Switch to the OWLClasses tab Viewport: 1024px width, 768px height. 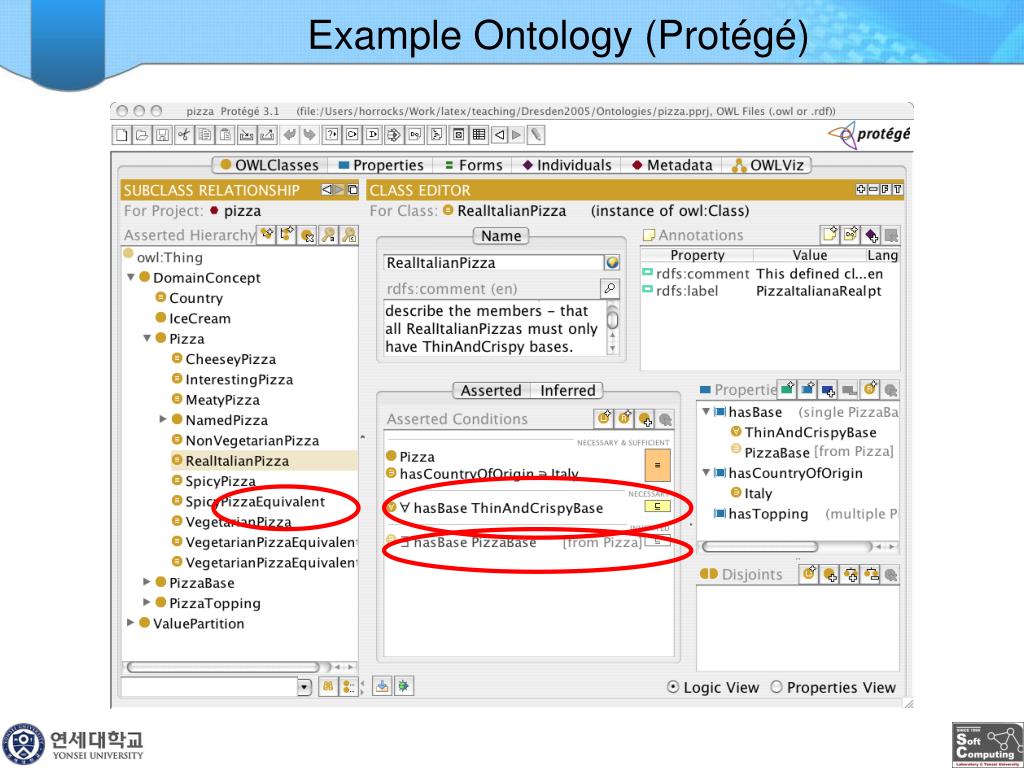click(x=270, y=165)
